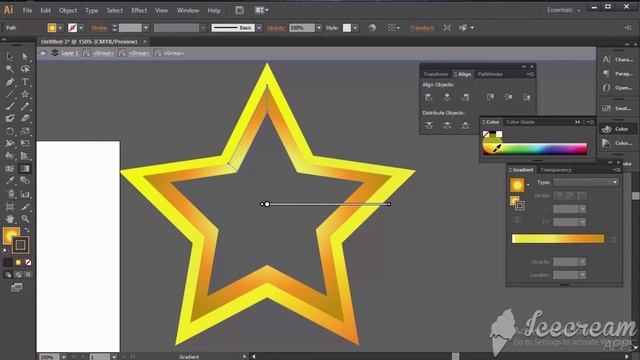Open the fill color dropdown in control bar
The width and height of the screenshot is (640, 360).
click(x=60, y=28)
